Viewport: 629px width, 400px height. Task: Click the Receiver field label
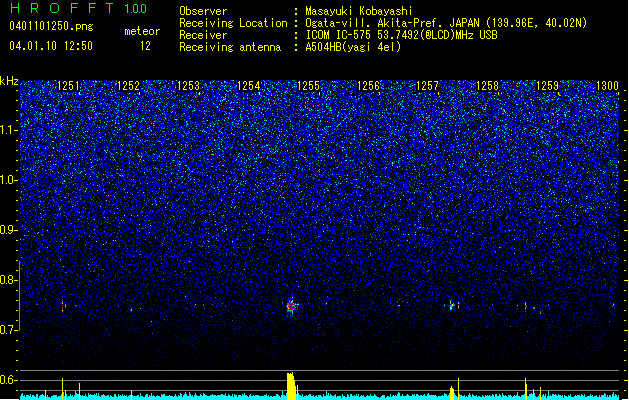pyautogui.click(x=203, y=35)
